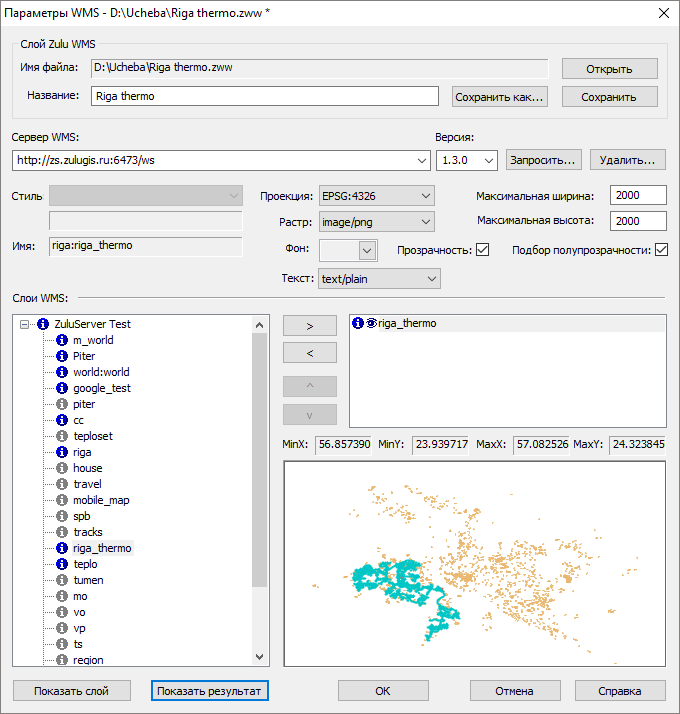Click the Запросить... button
This screenshot has width=680, height=714.
click(x=543, y=160)
